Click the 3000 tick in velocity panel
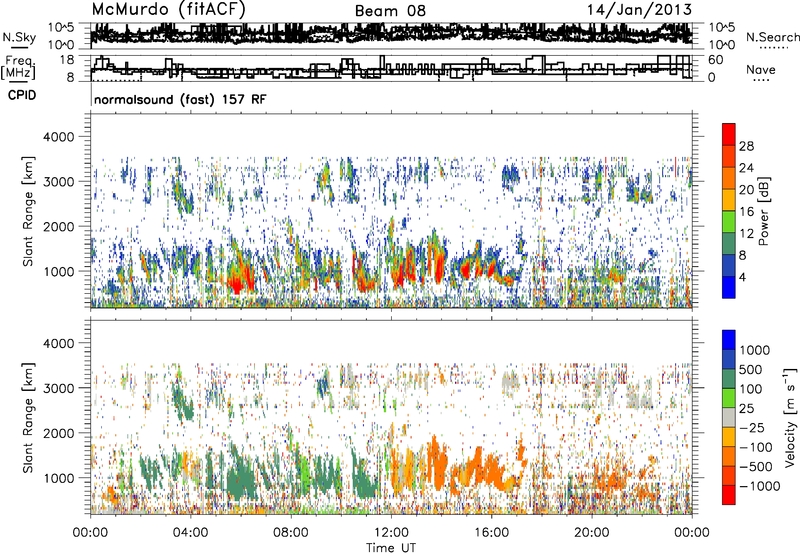 coord(61,388)
